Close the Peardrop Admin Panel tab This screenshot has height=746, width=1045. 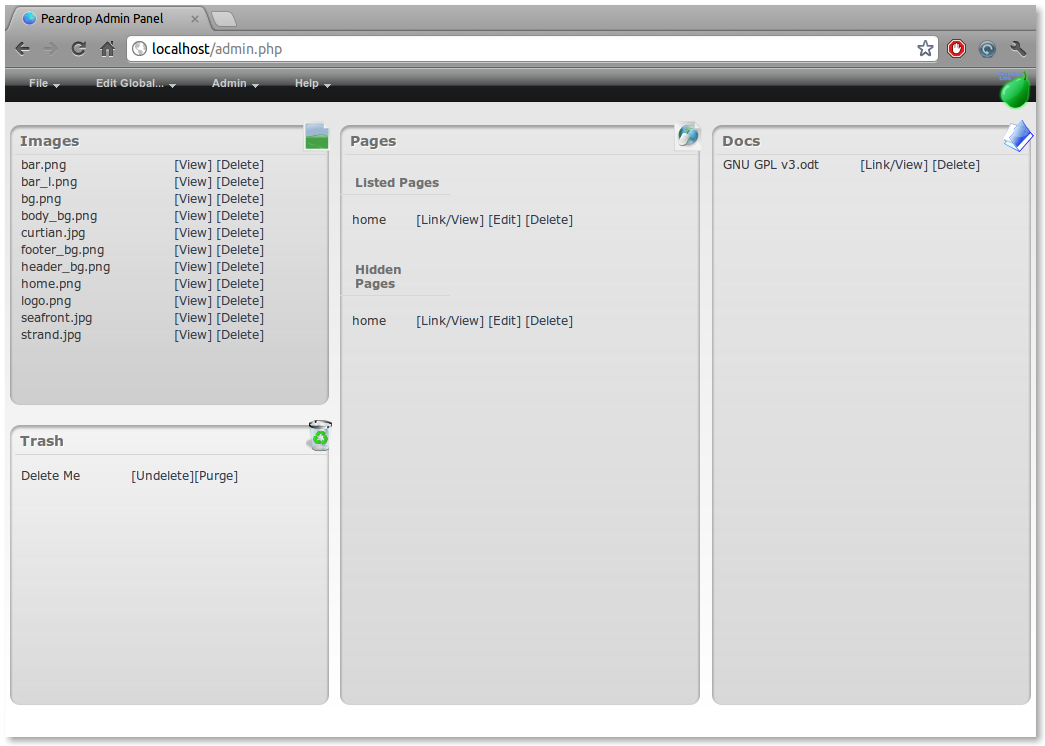click(195, 19)
